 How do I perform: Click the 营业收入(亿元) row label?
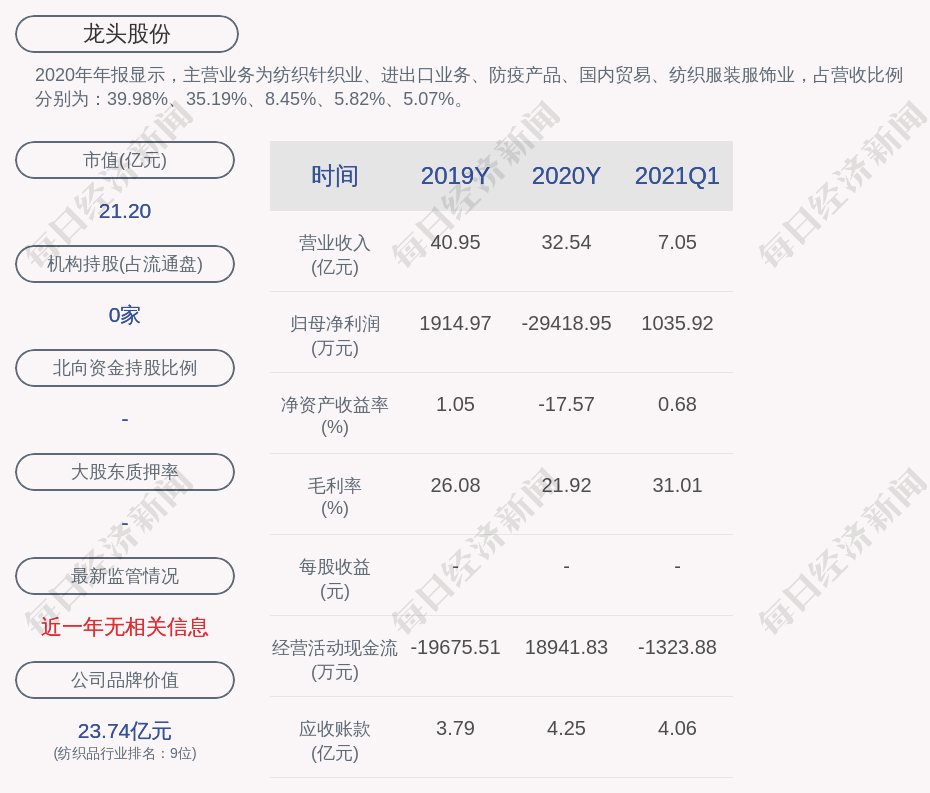click(x=334, y=254)
